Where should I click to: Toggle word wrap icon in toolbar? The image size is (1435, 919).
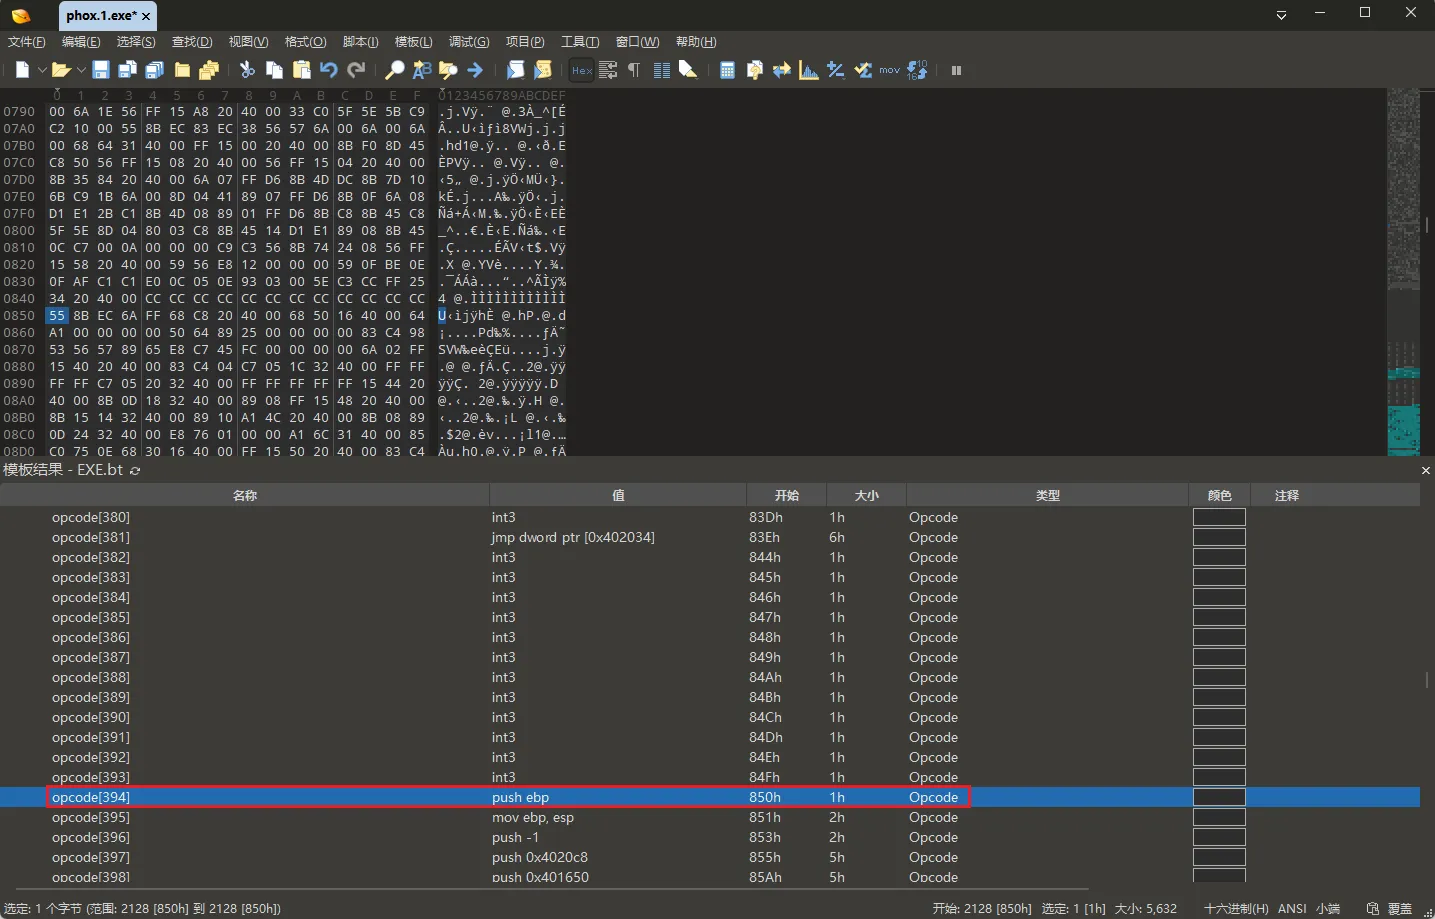(608, 70)
